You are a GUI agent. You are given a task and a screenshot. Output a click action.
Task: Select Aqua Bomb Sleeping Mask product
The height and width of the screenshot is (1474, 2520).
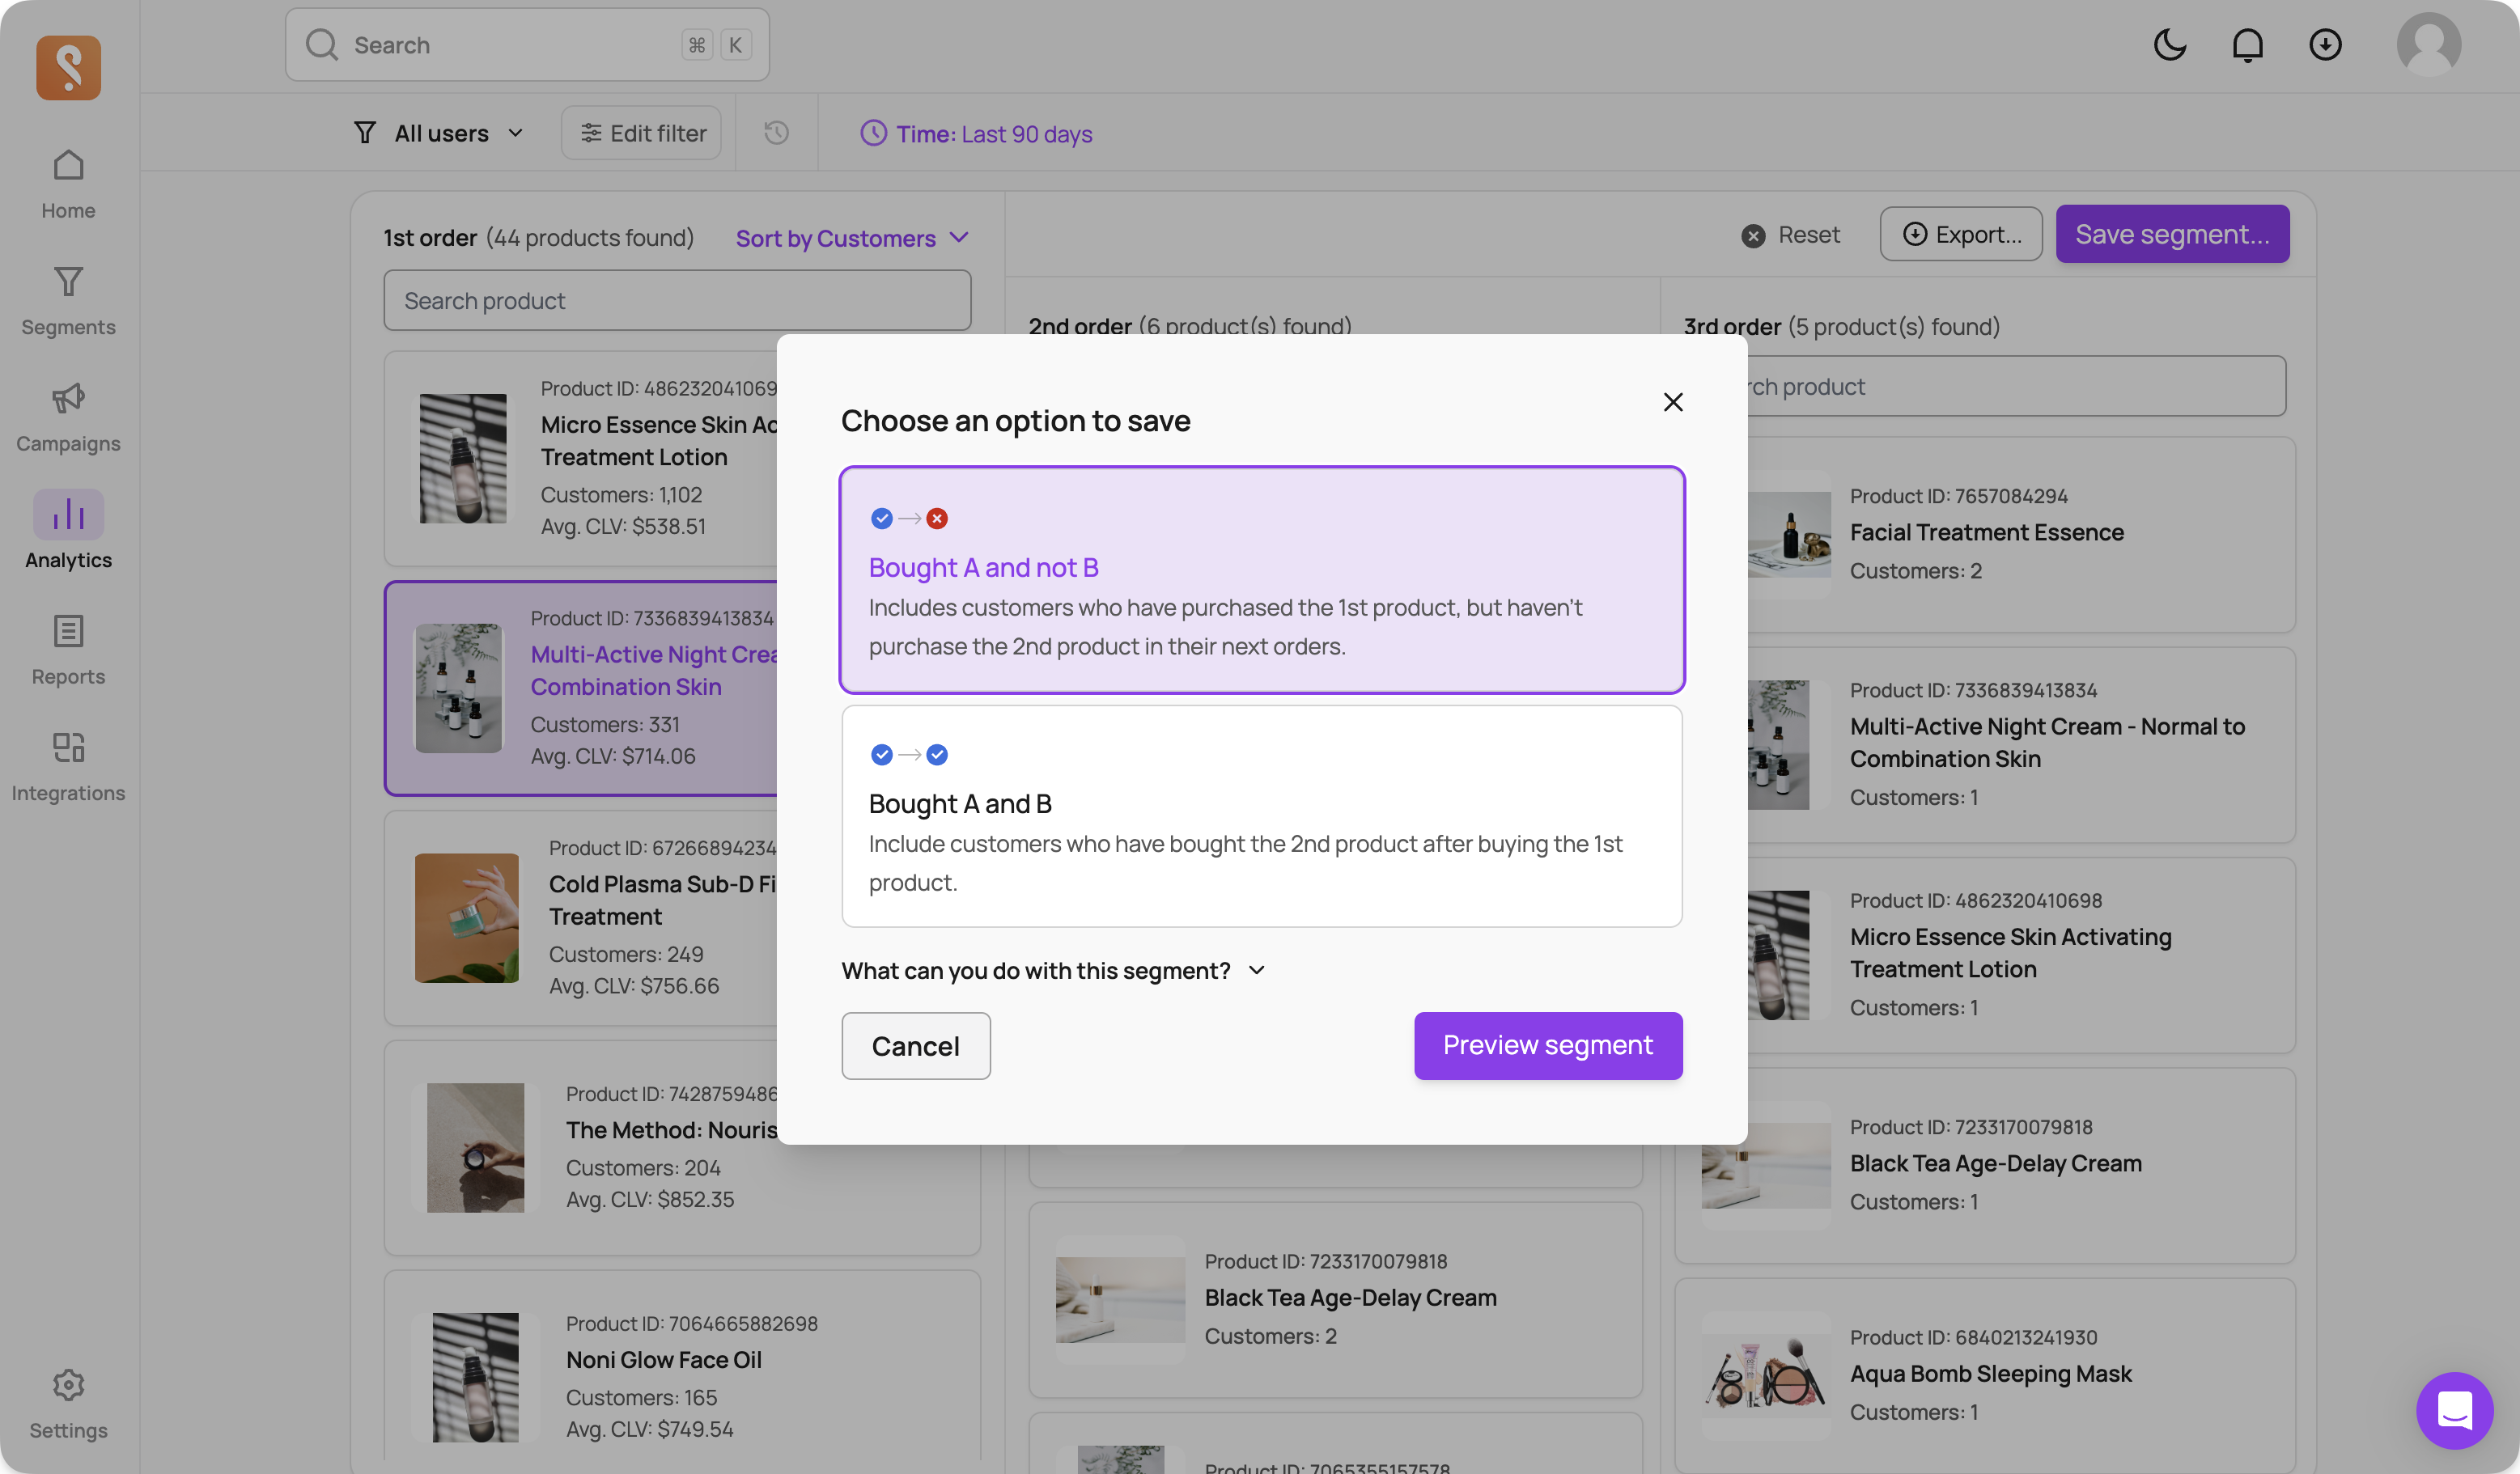[x=1985, y=1375]
